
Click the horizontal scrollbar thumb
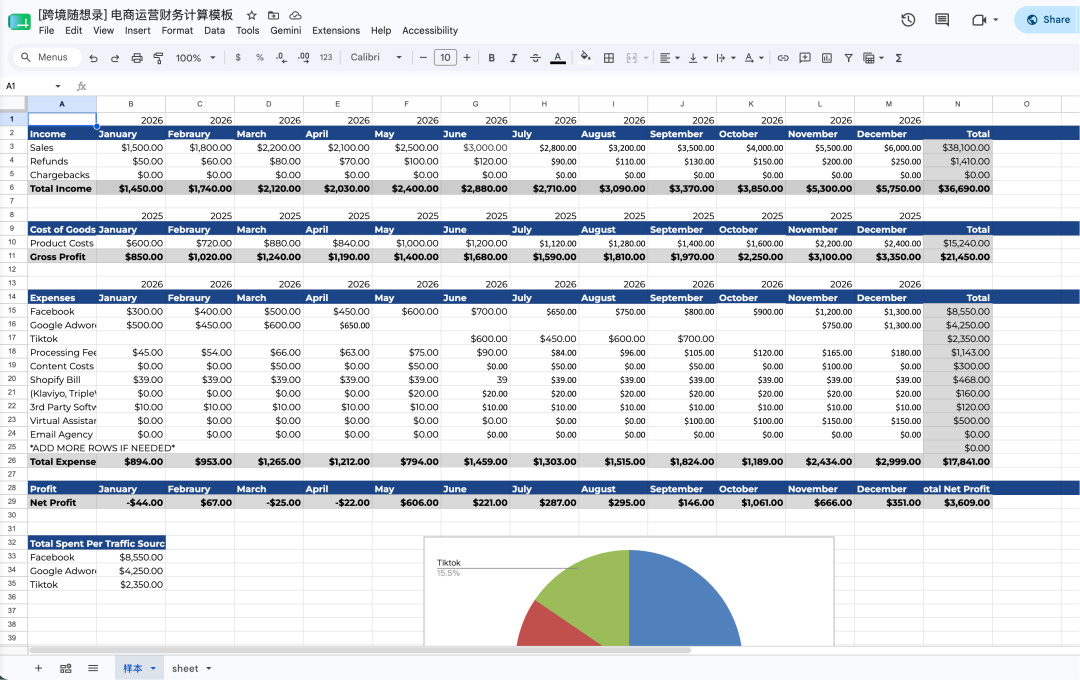360,650
